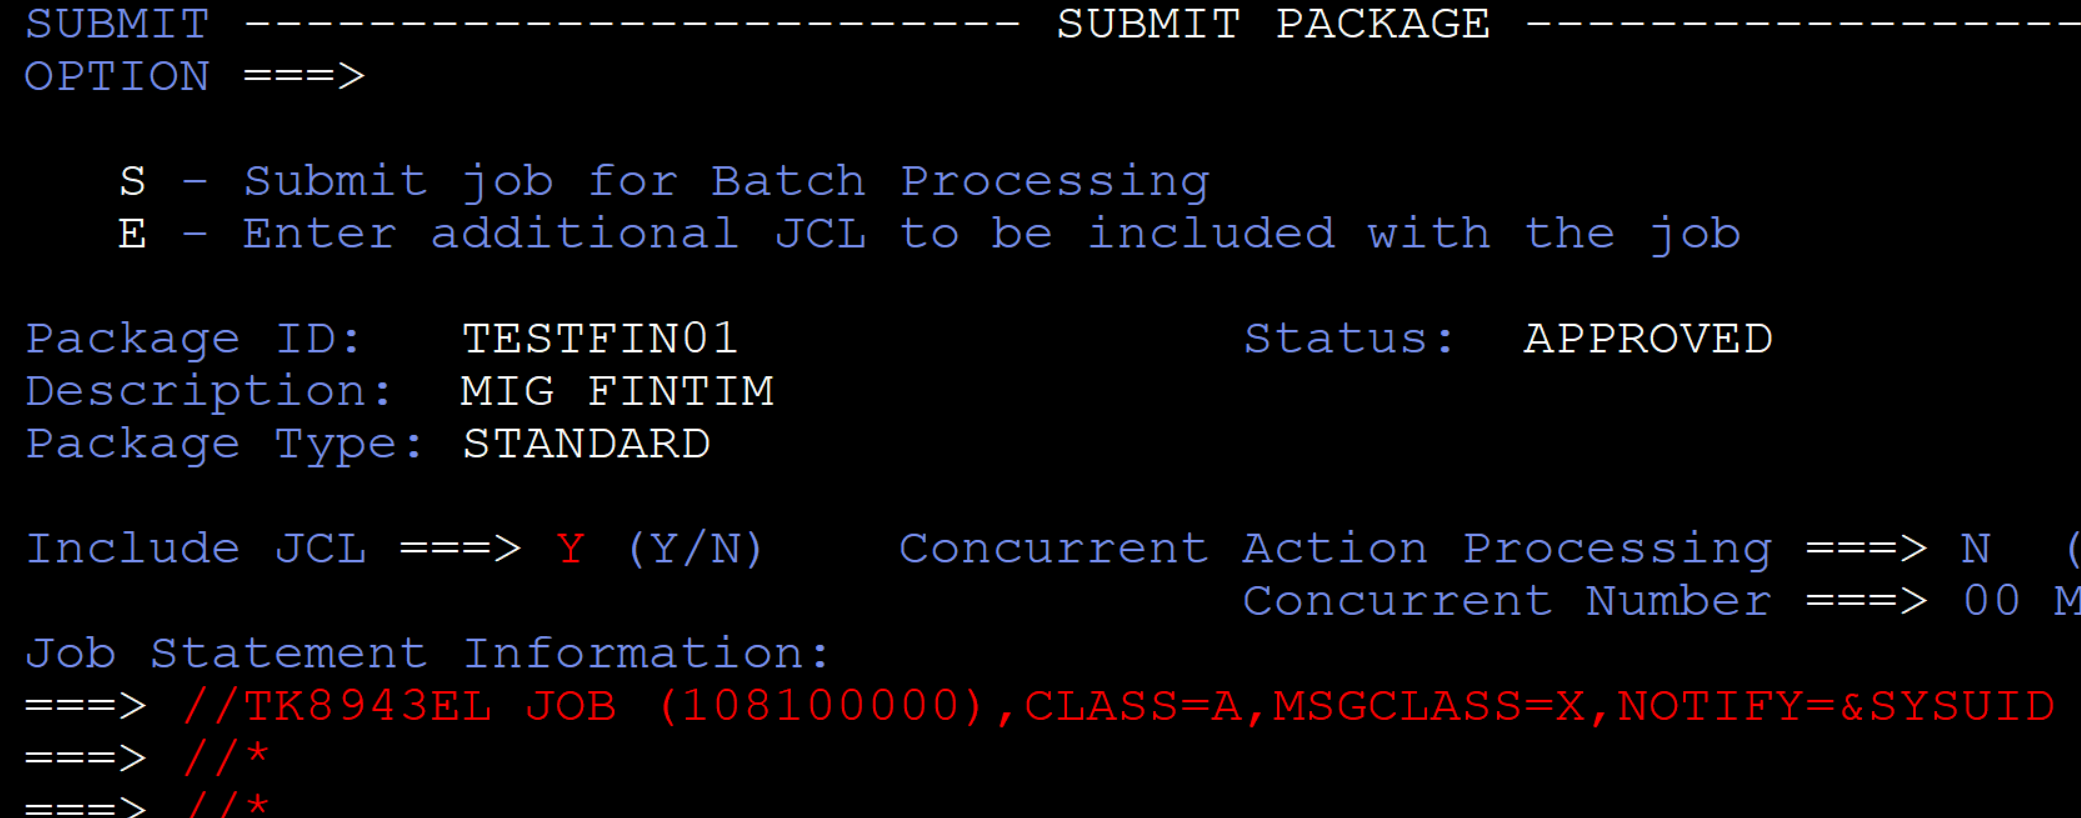Select the S submit job option
The width and height of the screenshot is (2081, 818).
pos(132,182)
